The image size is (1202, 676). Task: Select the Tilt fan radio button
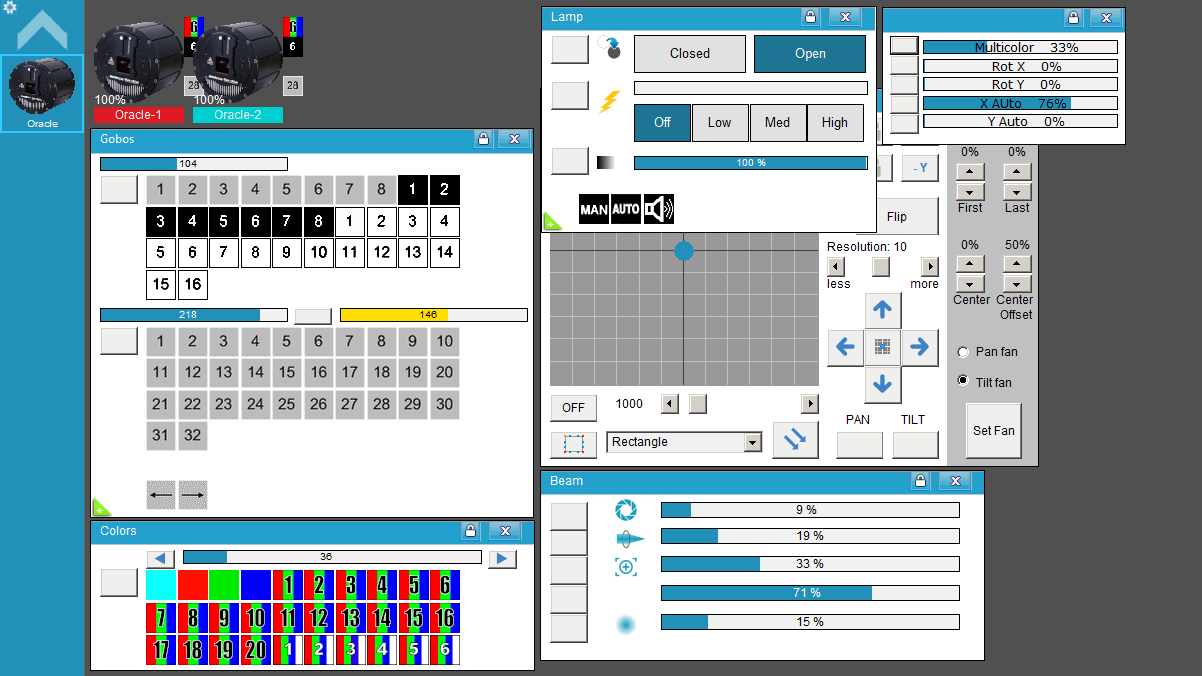pyautogui.click(x=963, y=381)
